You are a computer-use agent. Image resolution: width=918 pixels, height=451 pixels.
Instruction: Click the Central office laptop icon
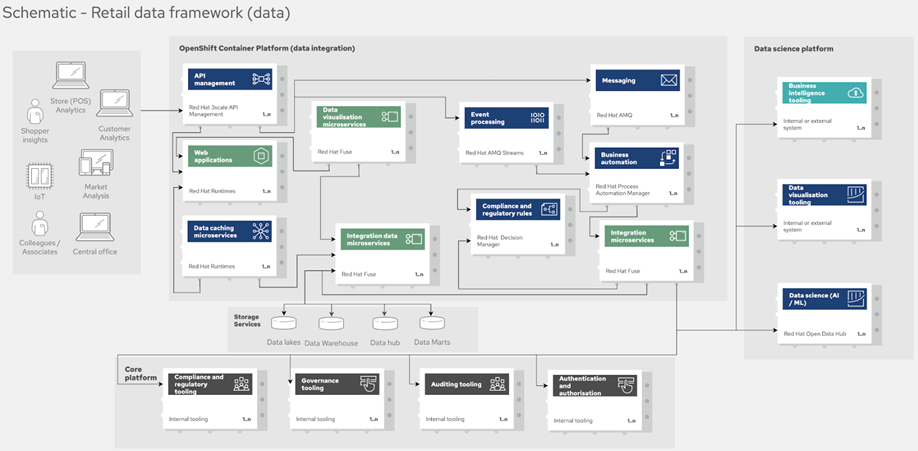(94, 227)
